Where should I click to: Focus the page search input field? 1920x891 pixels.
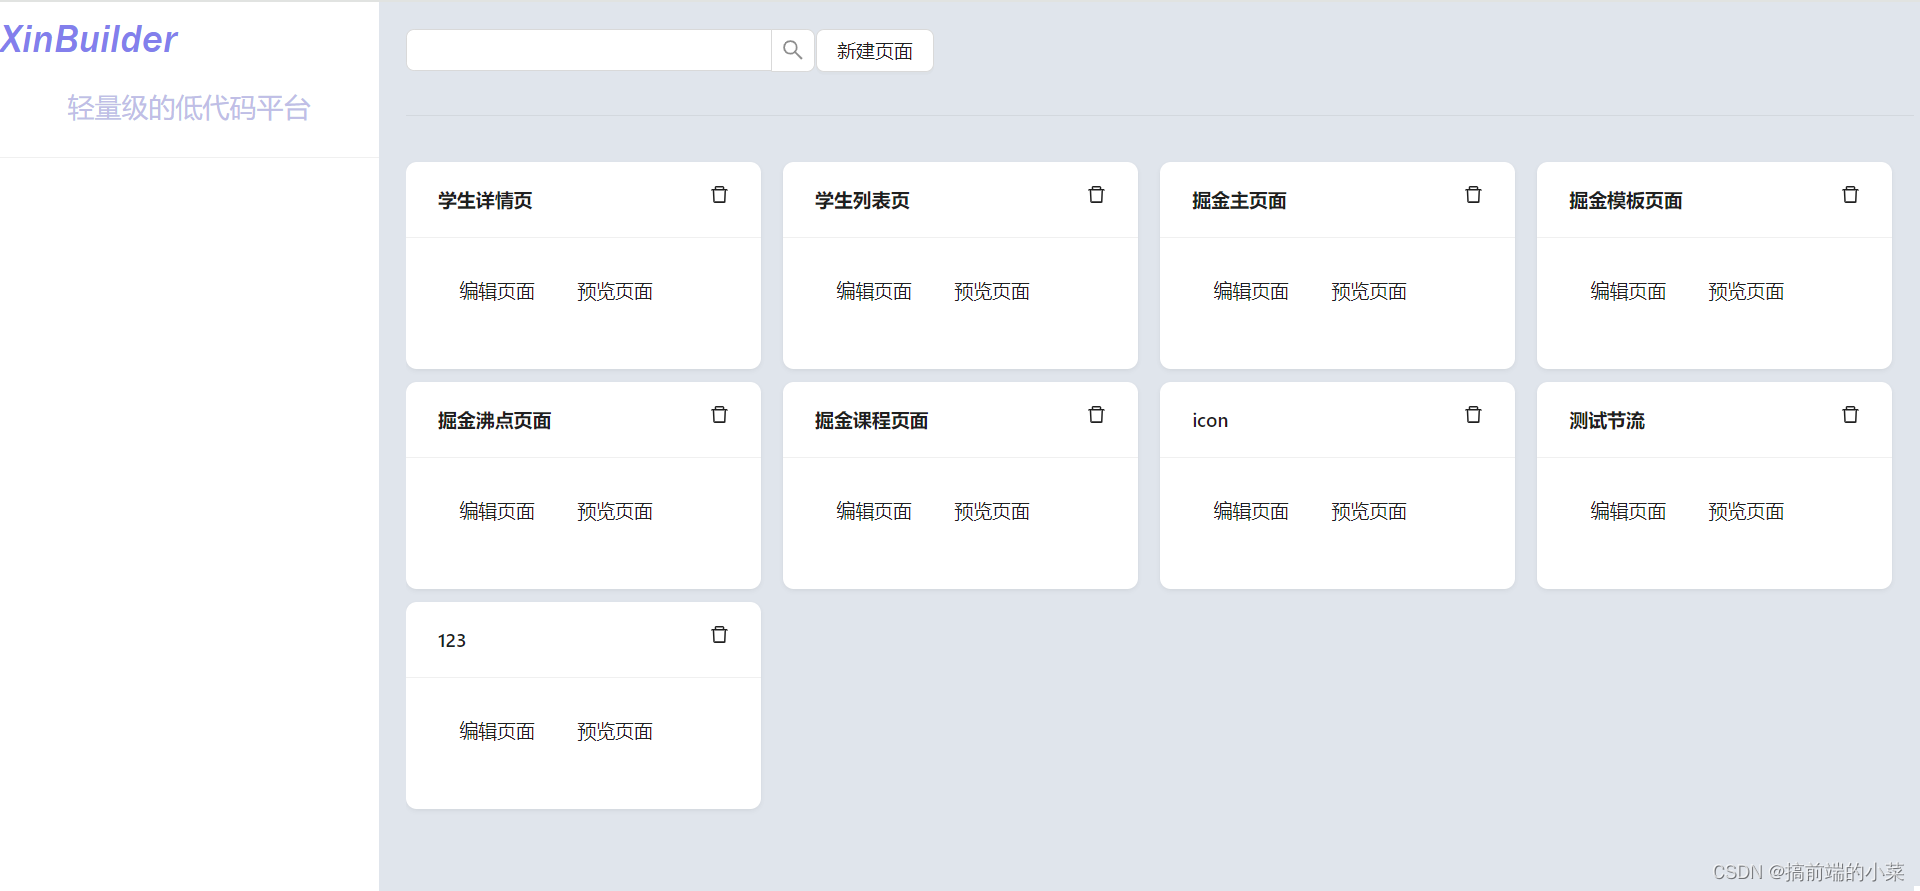(589, 50)
